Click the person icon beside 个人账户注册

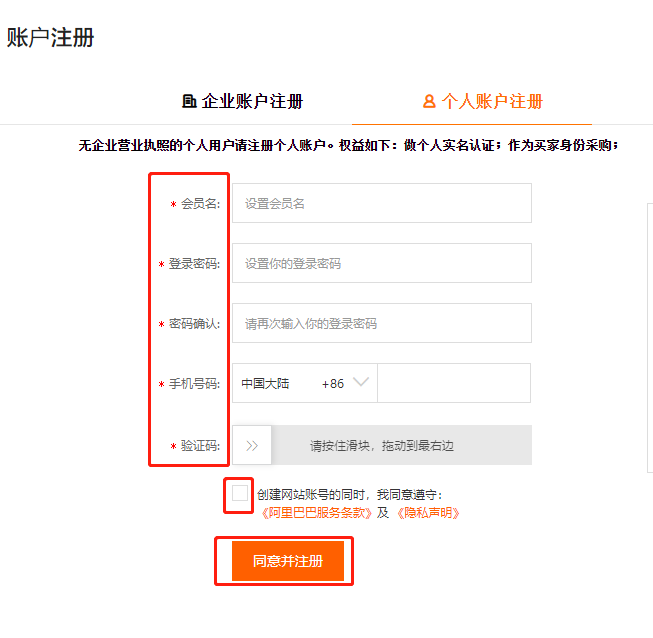click(x=429, y=101)
